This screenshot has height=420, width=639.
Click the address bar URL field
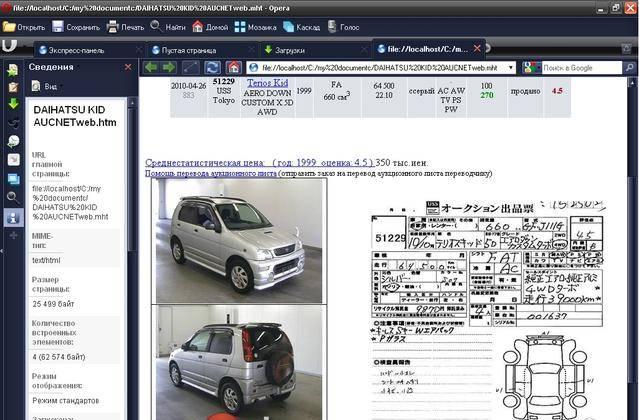click(379, 68)
